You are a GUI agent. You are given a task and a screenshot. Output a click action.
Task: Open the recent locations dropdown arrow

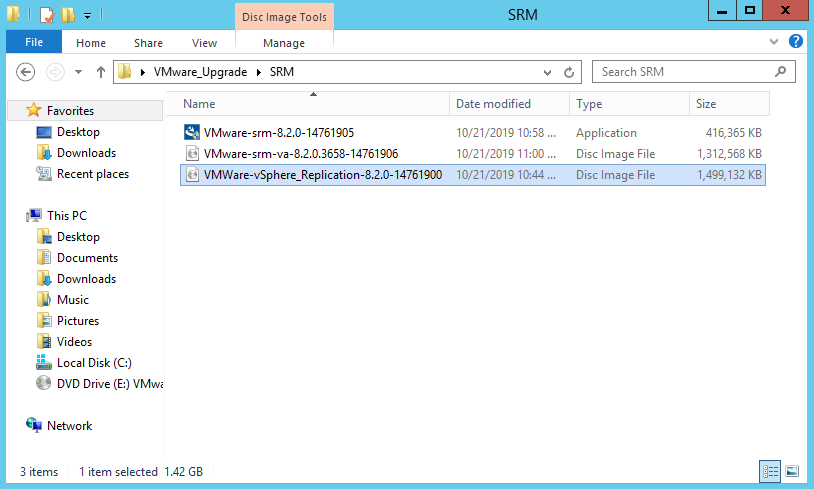[x=78, y=72]
